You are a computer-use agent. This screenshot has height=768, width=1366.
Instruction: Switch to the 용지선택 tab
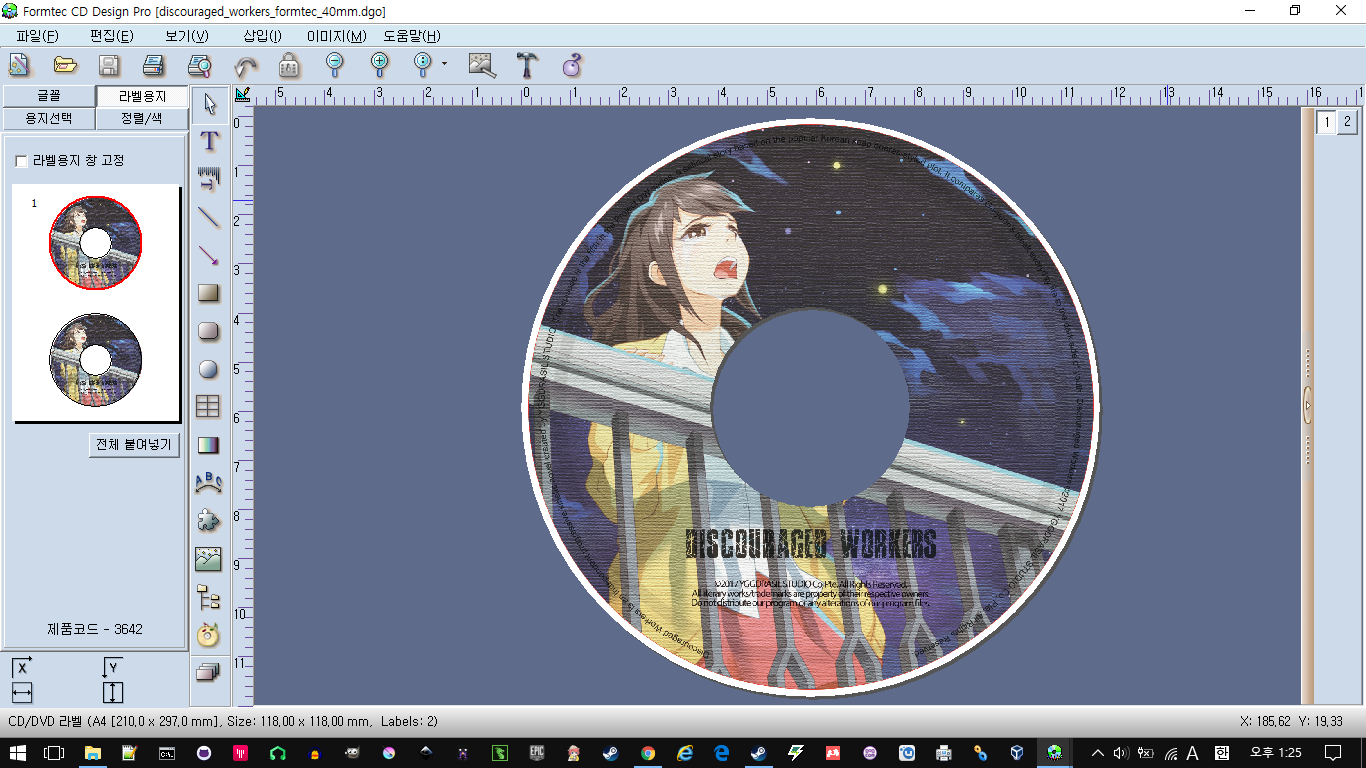[x=49, y=118]
